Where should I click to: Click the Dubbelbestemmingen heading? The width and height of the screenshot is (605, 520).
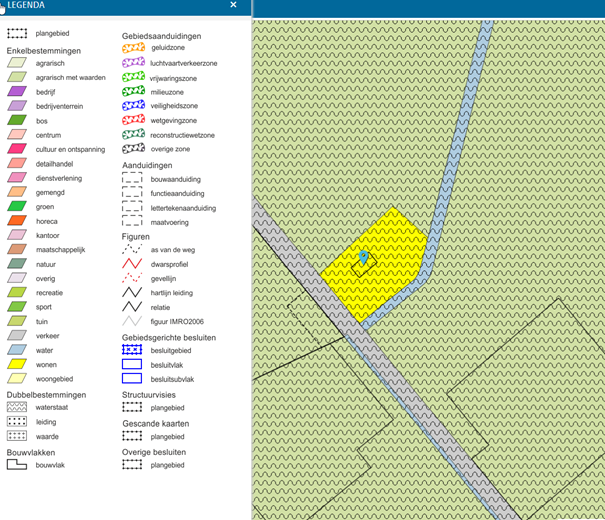46,395
